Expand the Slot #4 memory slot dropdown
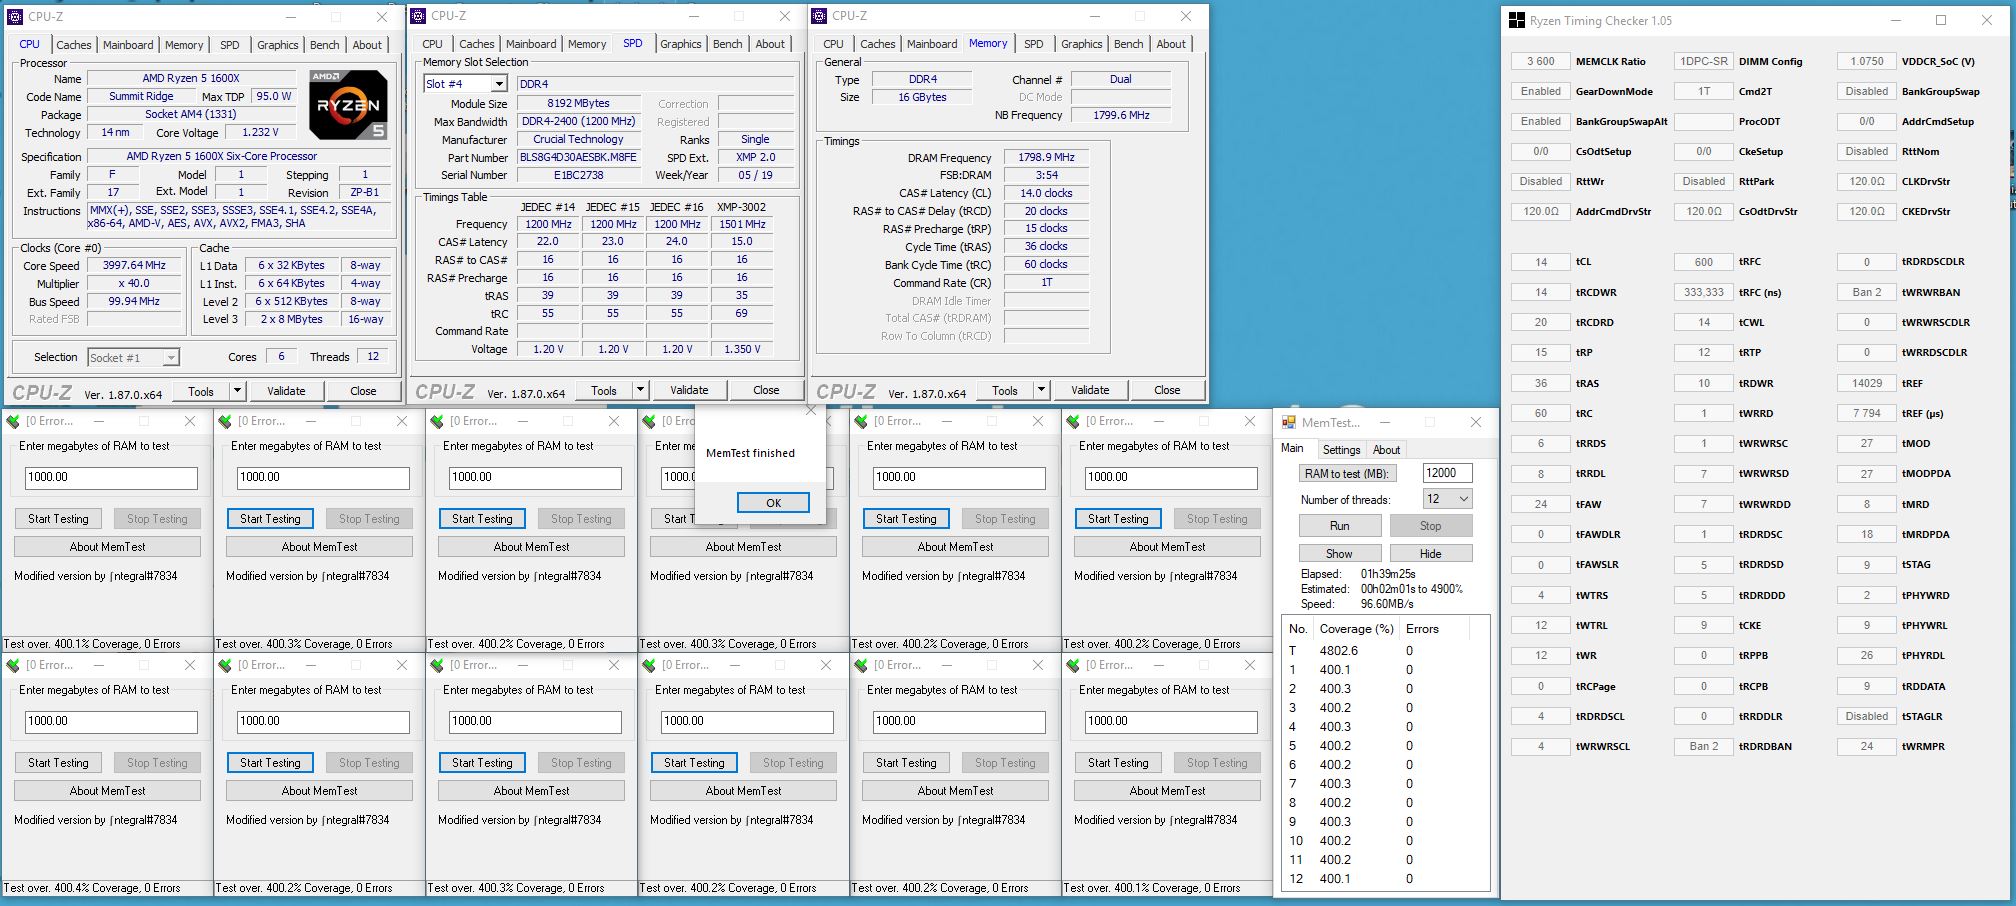 tap(498, 84)
